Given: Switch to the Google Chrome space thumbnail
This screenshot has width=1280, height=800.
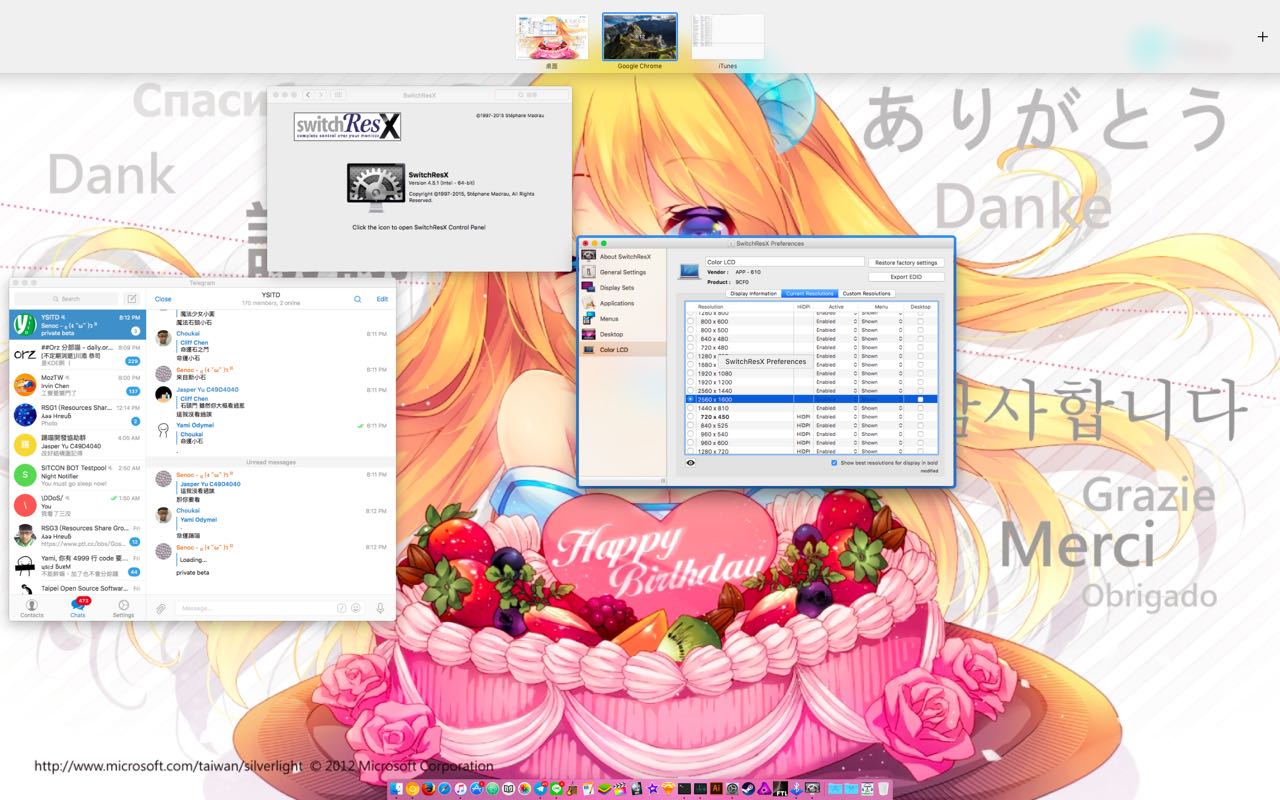Looking at the screenshot, I should pos(639,37).
